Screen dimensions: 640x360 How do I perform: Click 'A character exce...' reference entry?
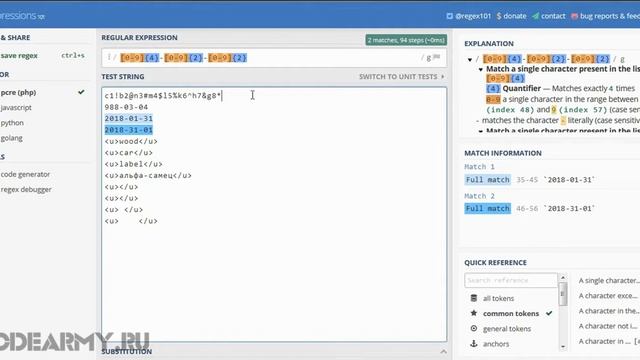tap(607, 296)
